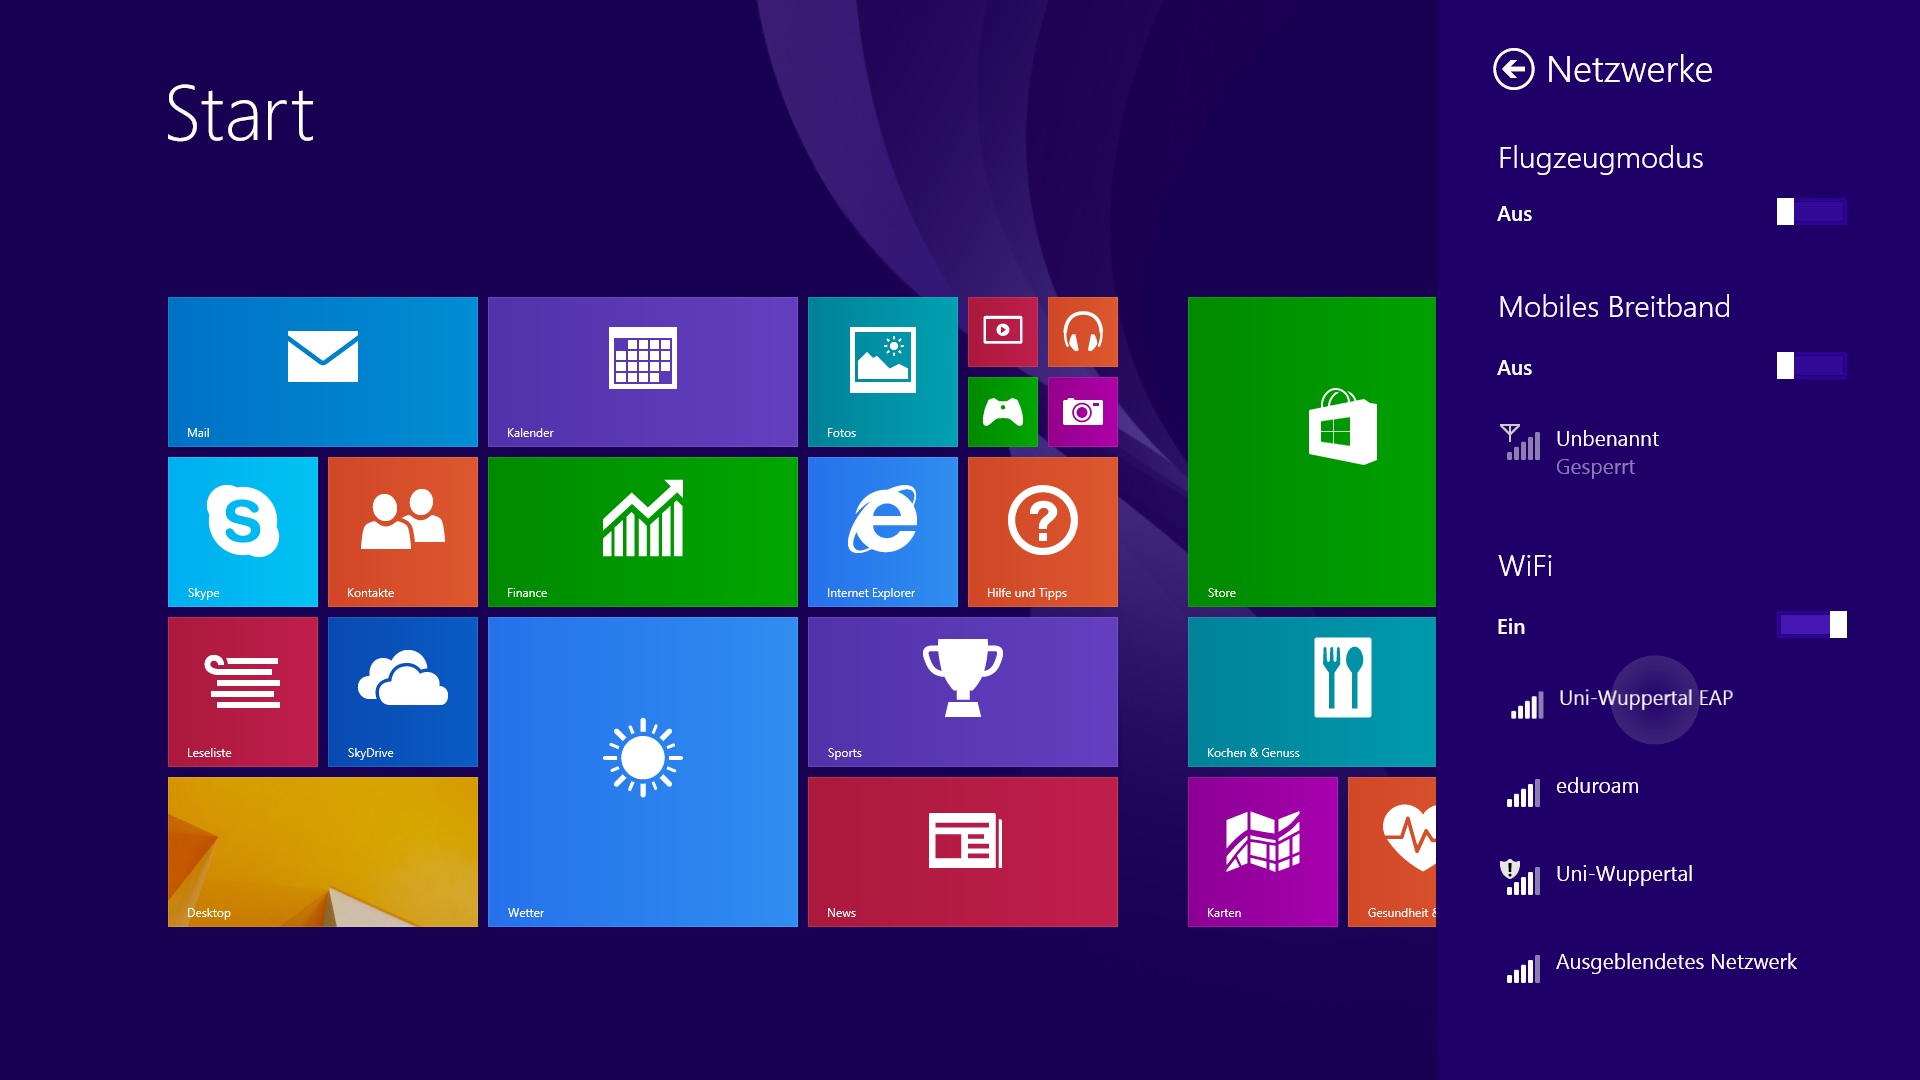The height and width of the screenshot is (1080, 1920).
Task: Open the Mail tile
Action: 323,372
